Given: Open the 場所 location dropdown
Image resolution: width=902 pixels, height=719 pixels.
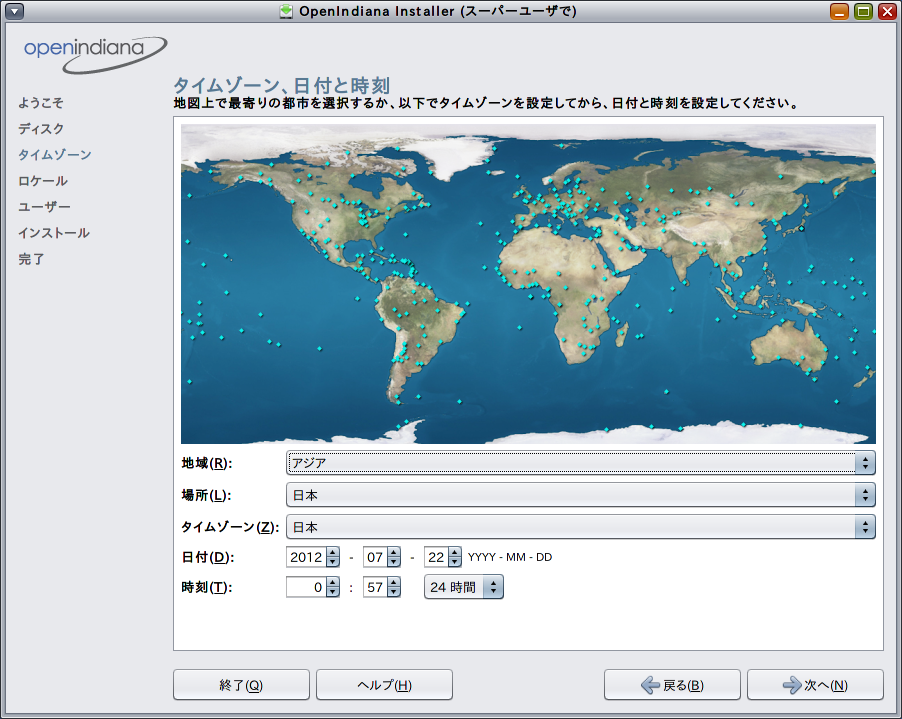Looking at the screenshot, I should (580, 495).
